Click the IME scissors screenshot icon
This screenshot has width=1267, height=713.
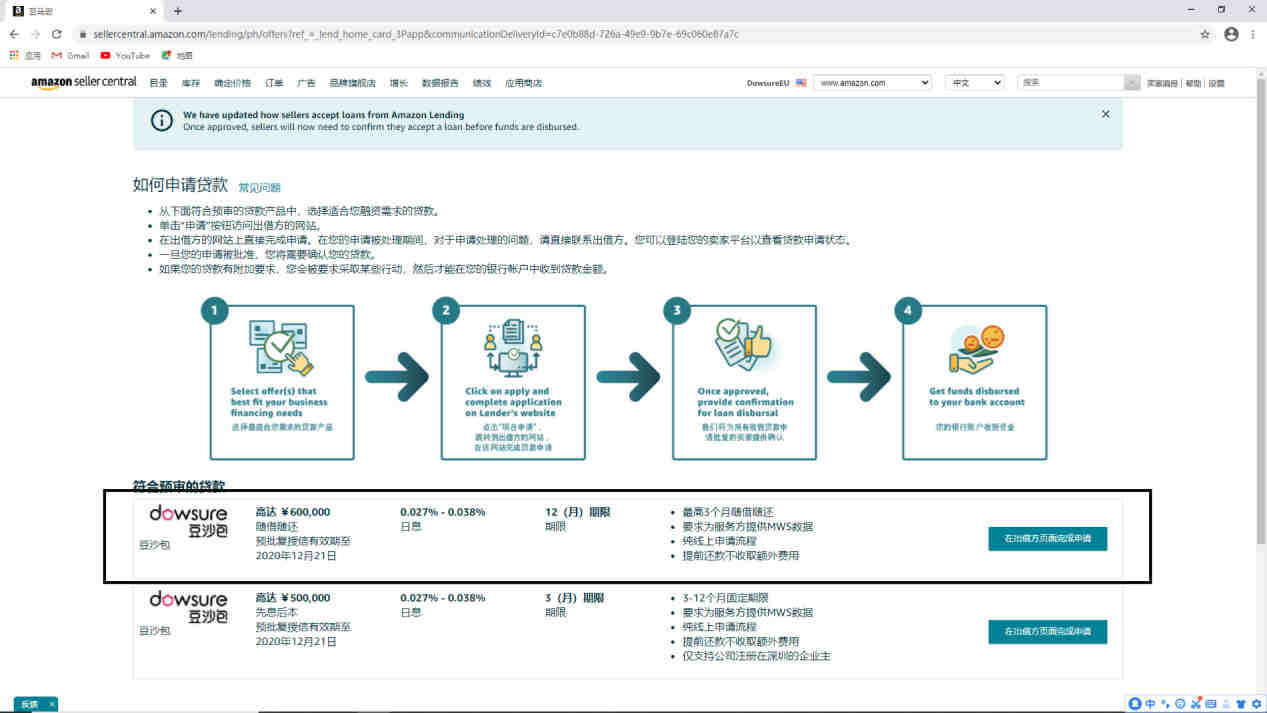click(1195, 704)
